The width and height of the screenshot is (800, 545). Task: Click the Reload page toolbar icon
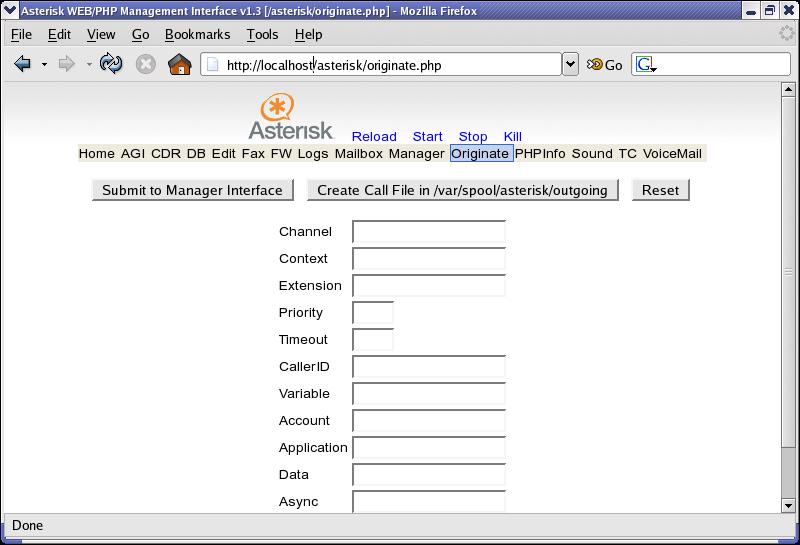[x=111, y=65]
